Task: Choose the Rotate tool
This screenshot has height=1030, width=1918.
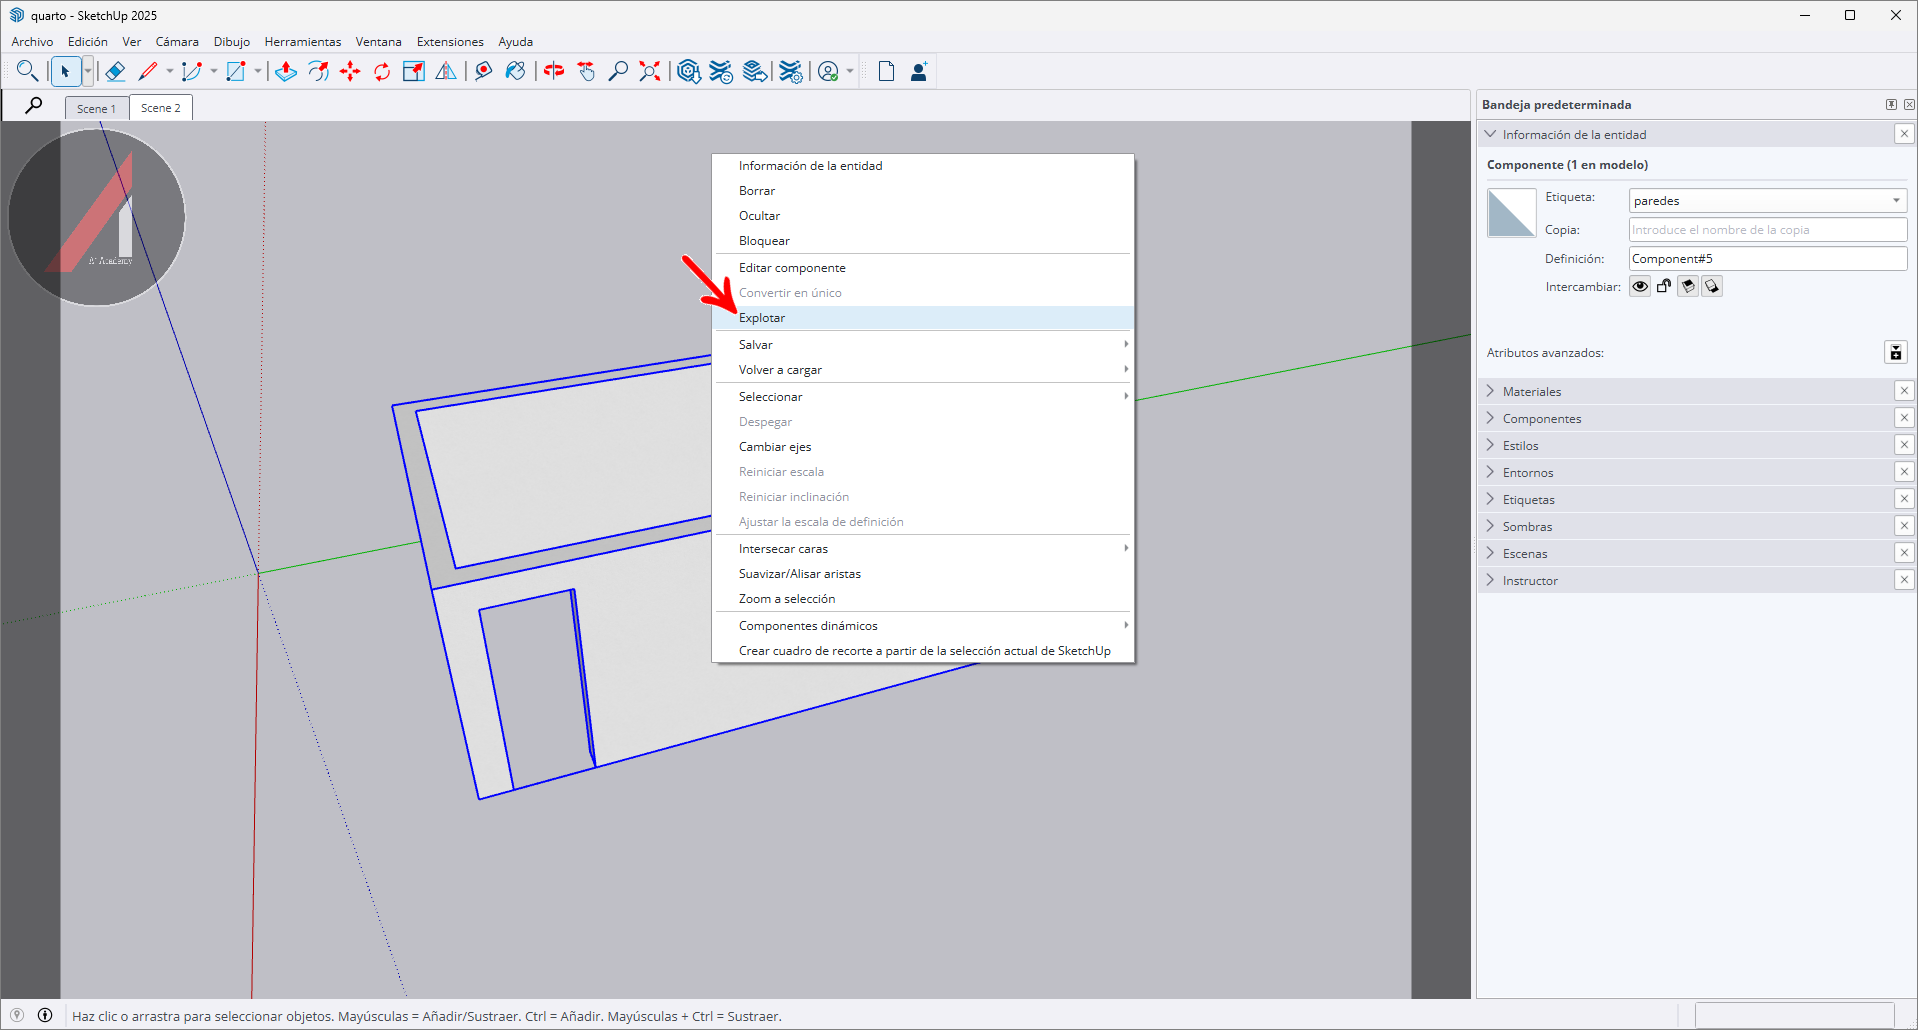Action: click(x=382, y=71)
